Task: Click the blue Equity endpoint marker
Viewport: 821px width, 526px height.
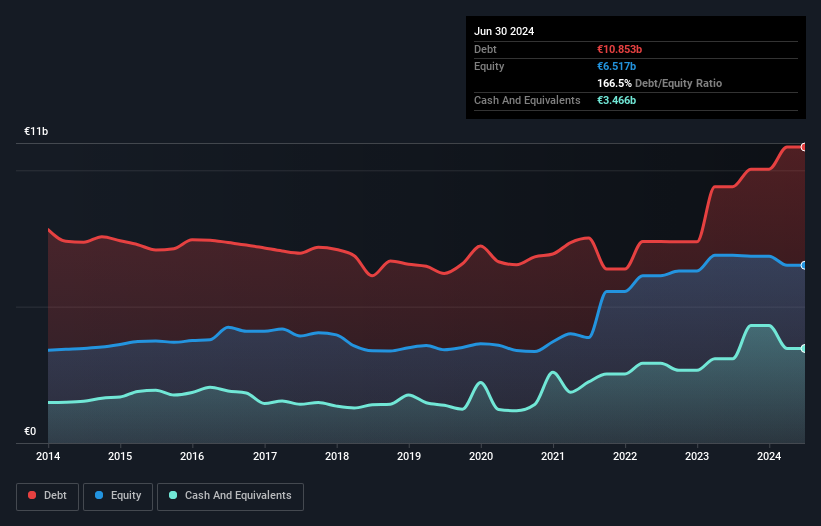Action: [804, 265]
